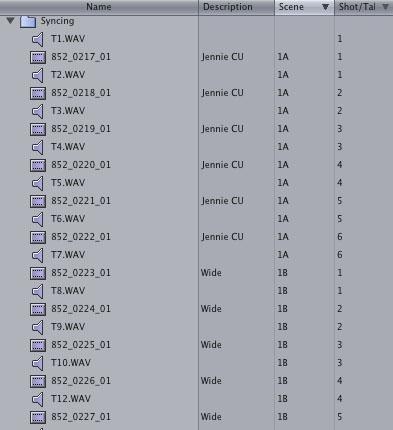Click the 852_0223_01 video clip icon
The image size is (393, 430).
(x=38, y=273)
